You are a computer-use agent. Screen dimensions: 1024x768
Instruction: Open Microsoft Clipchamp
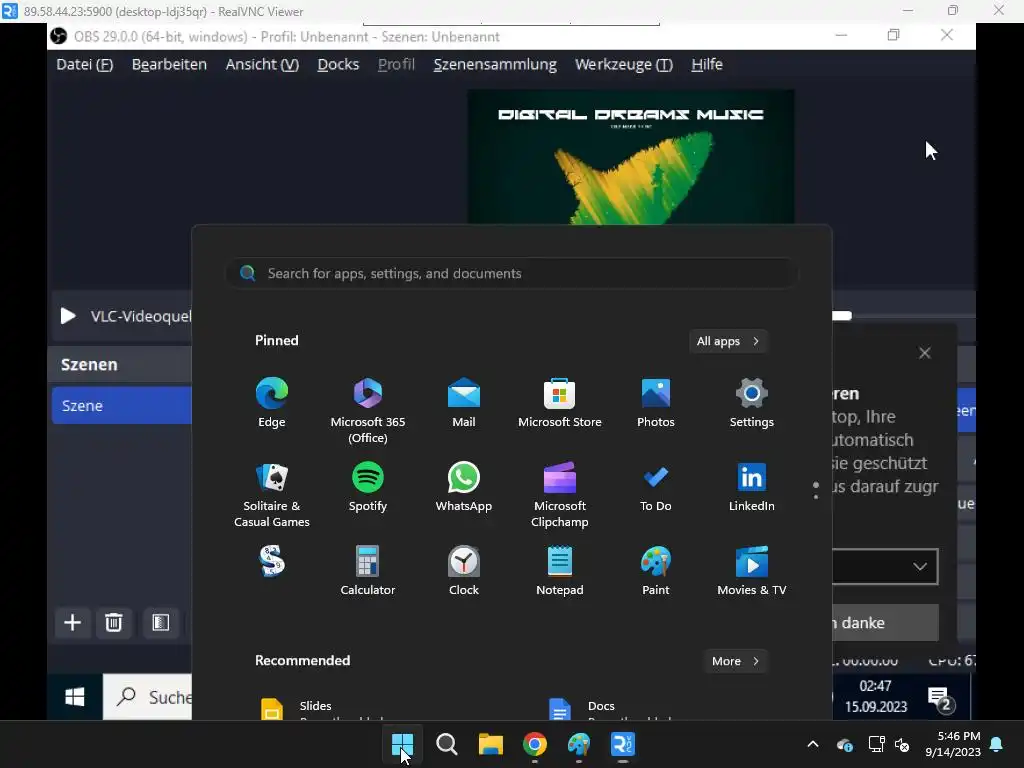point(560,494)
